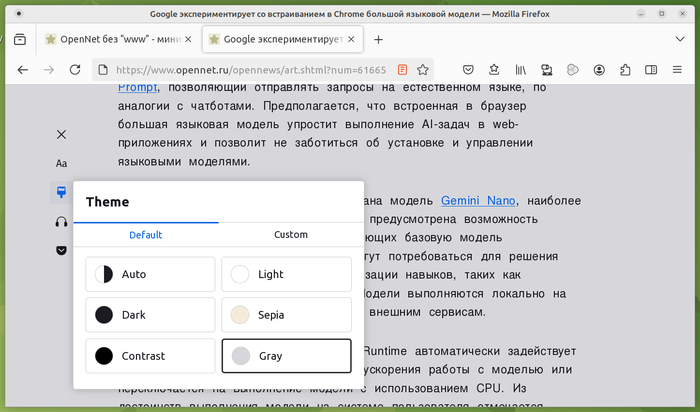Toggle the Reader View icon in address bar
The height and width of the screenshot is (412, 700).
click(402, 70)
